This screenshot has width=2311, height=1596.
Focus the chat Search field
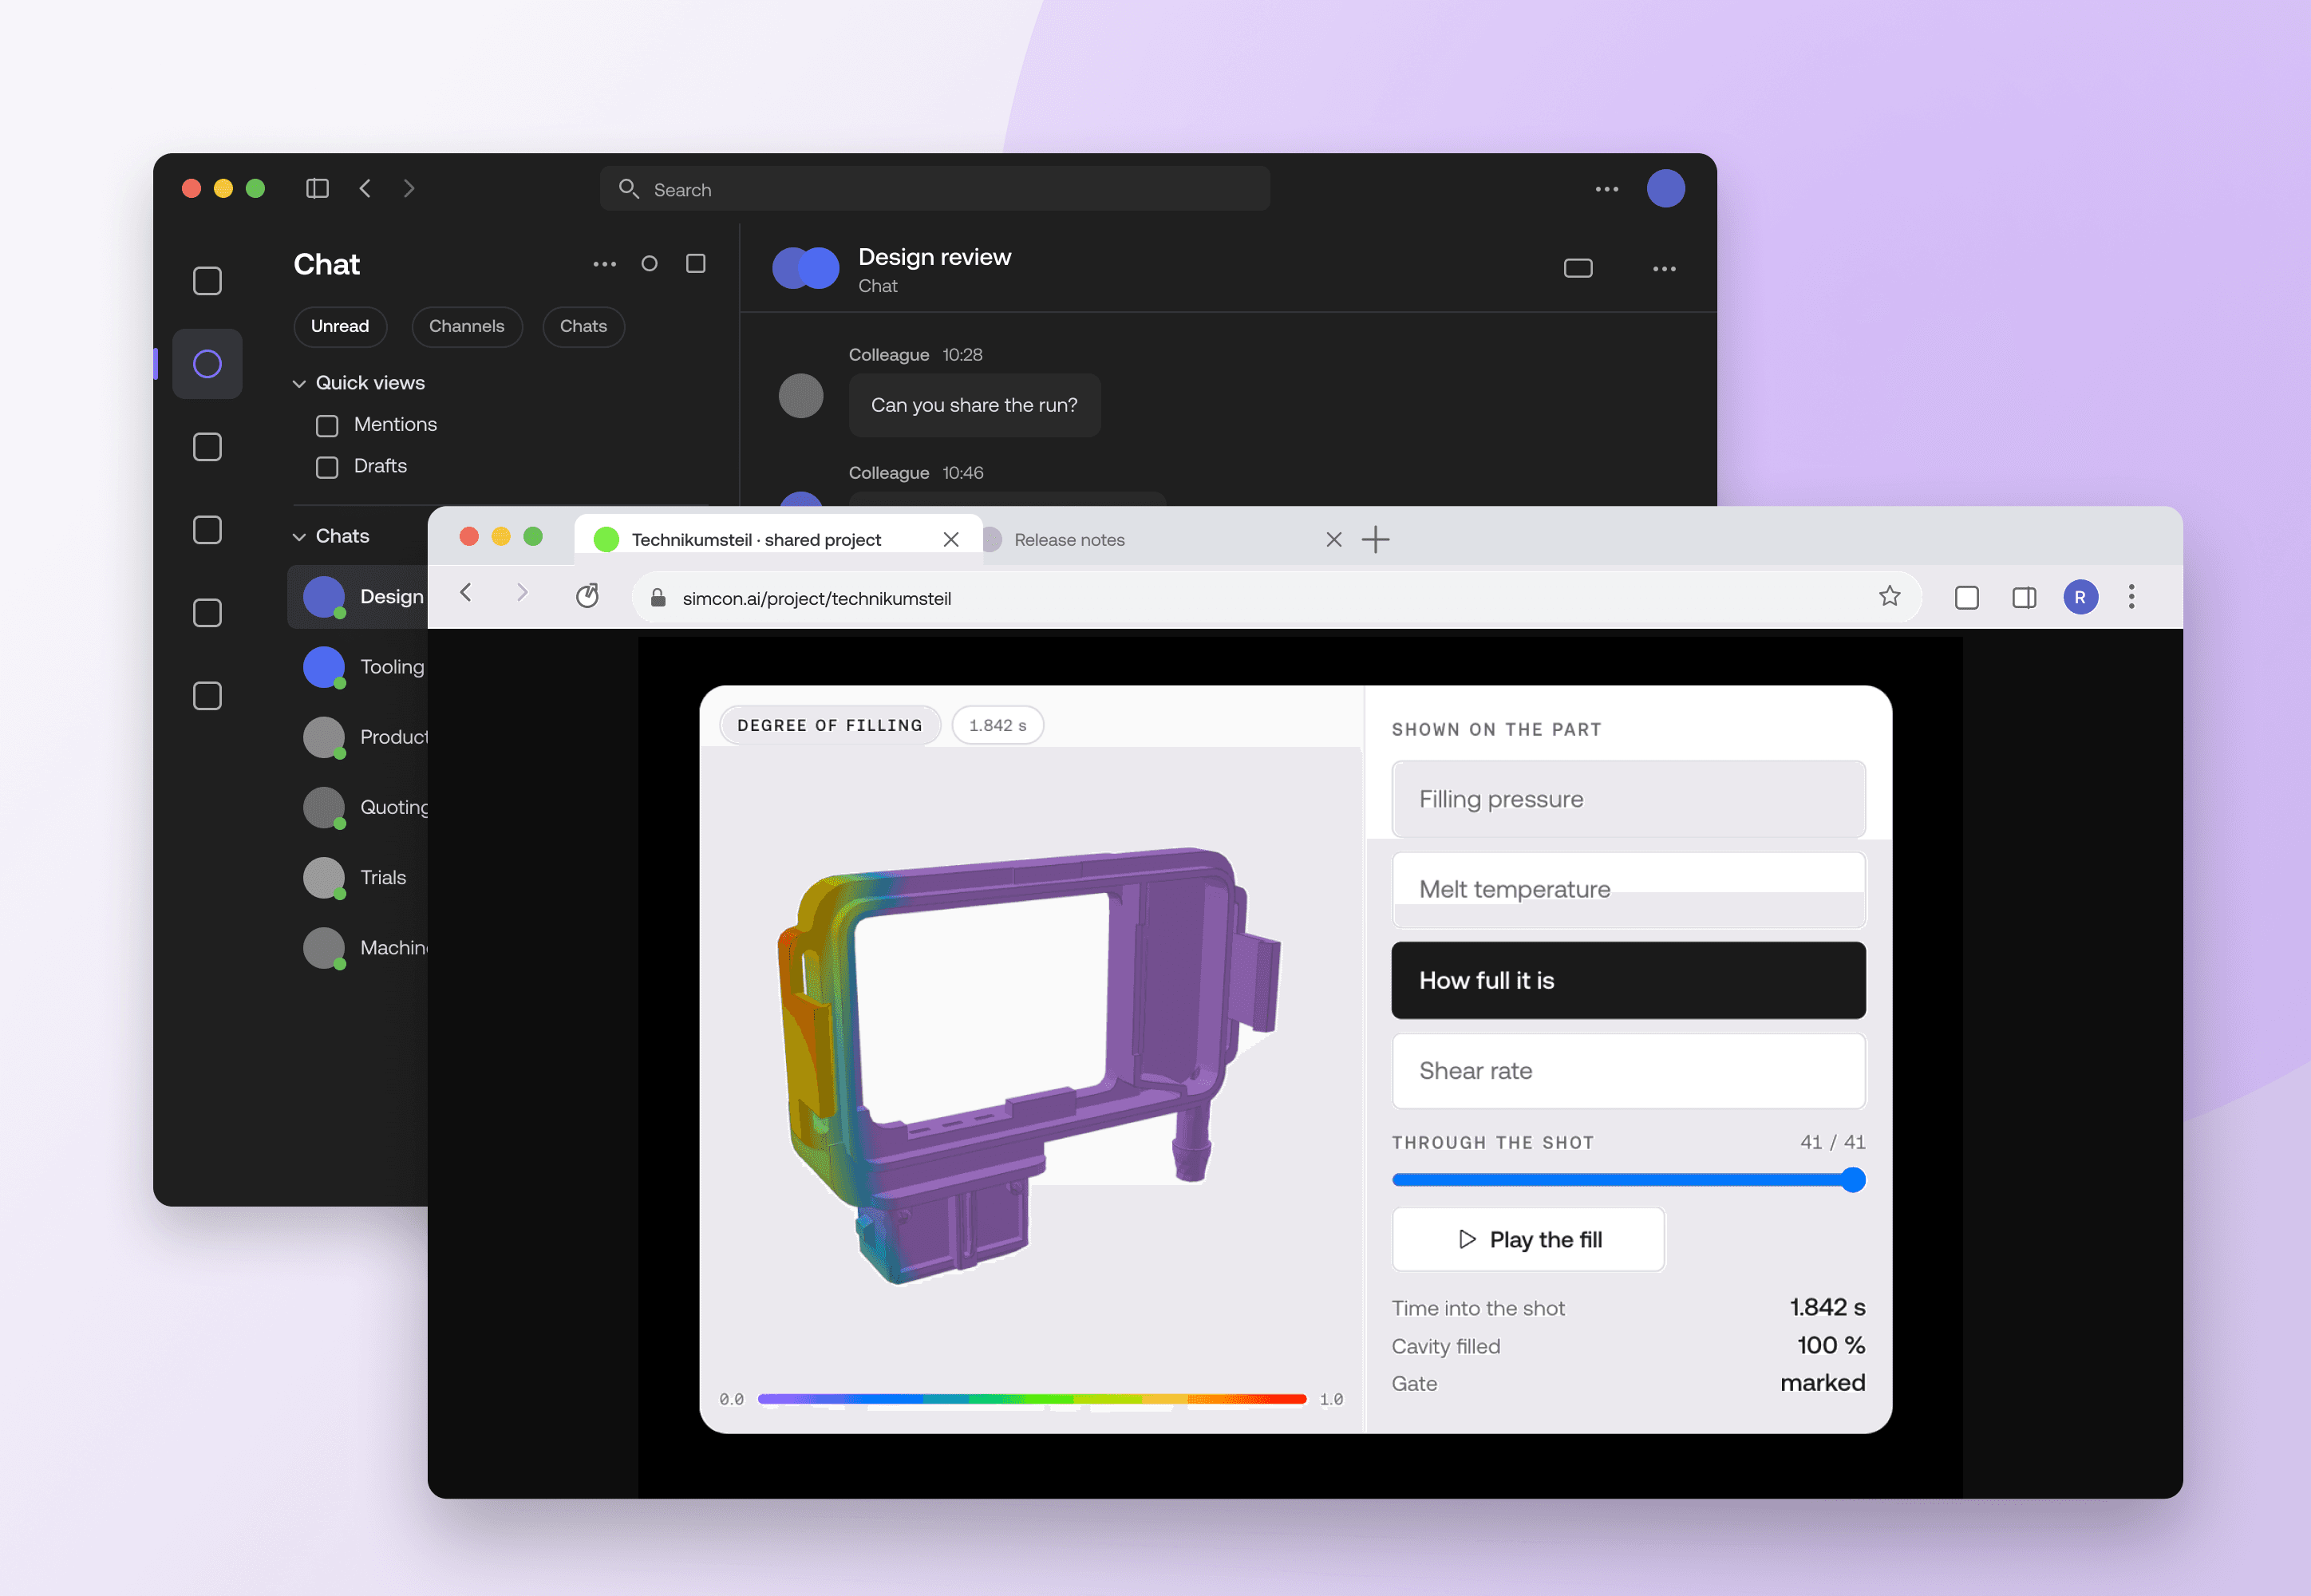point(934,189)
